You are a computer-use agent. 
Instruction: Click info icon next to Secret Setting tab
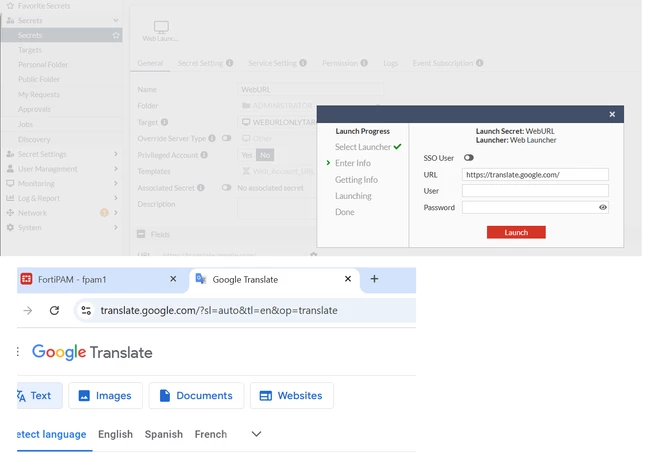[229, 63]
